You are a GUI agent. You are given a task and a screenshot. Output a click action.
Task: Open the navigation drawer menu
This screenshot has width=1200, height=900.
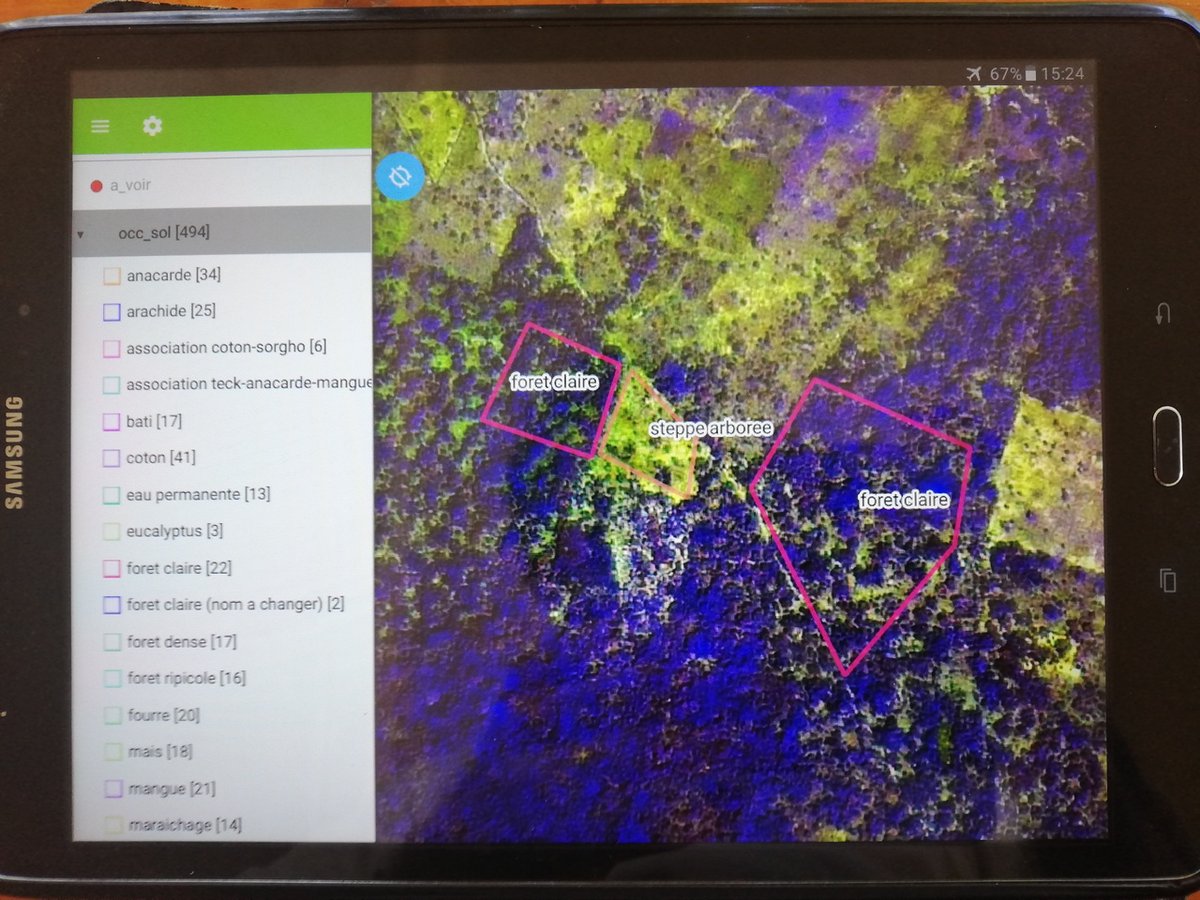click(99, 125)
